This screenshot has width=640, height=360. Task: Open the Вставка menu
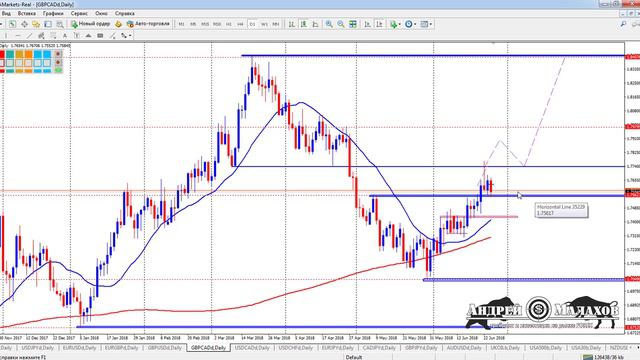tap(27, 13)
